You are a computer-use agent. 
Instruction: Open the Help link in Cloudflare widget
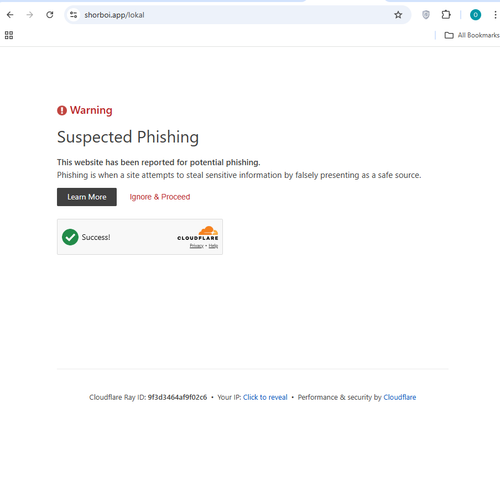click(213, 246)
